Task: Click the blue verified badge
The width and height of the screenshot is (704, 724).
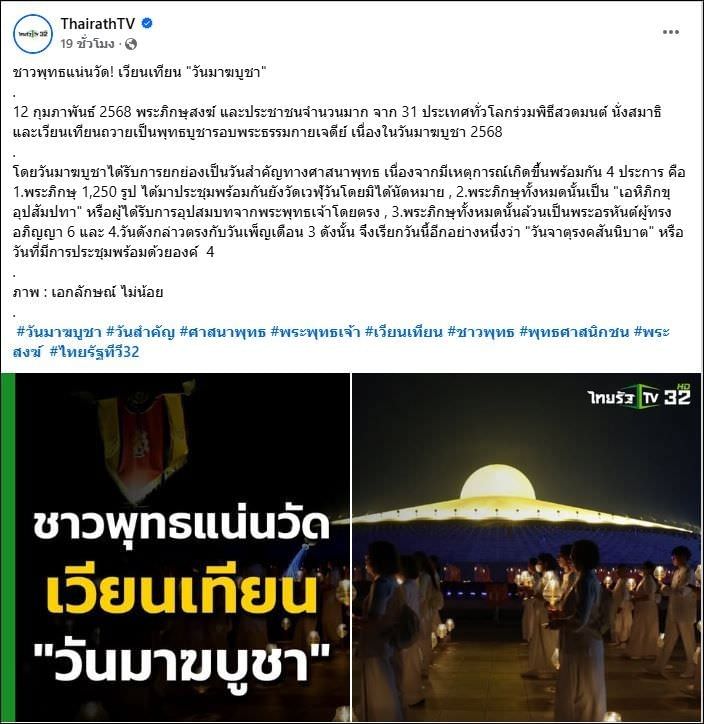Action: 147,23
